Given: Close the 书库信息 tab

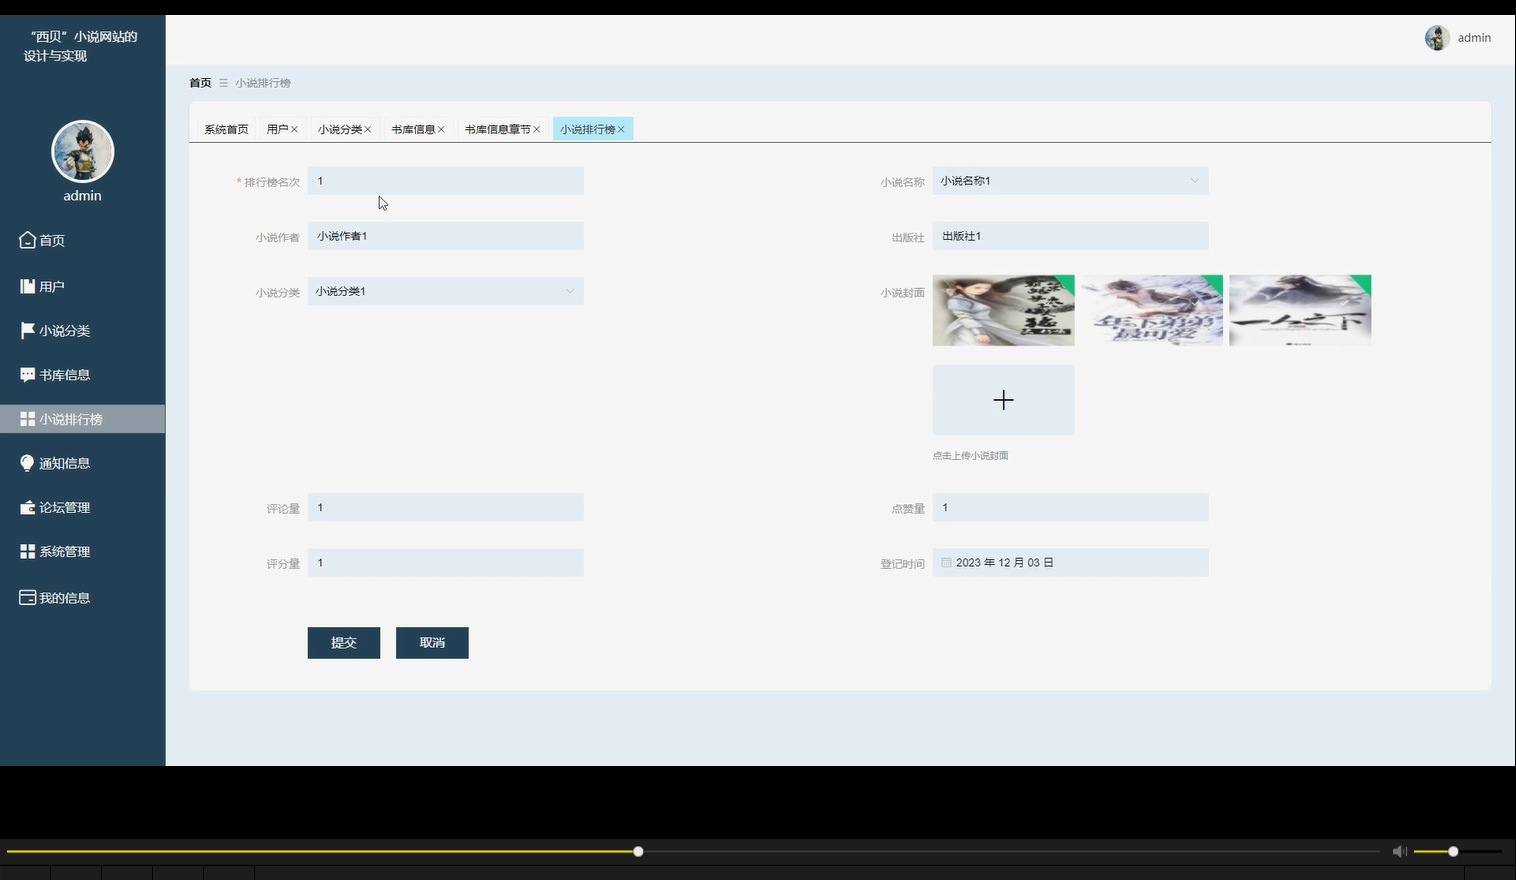Looking at the screenshot, I should [x=441, y=129].
